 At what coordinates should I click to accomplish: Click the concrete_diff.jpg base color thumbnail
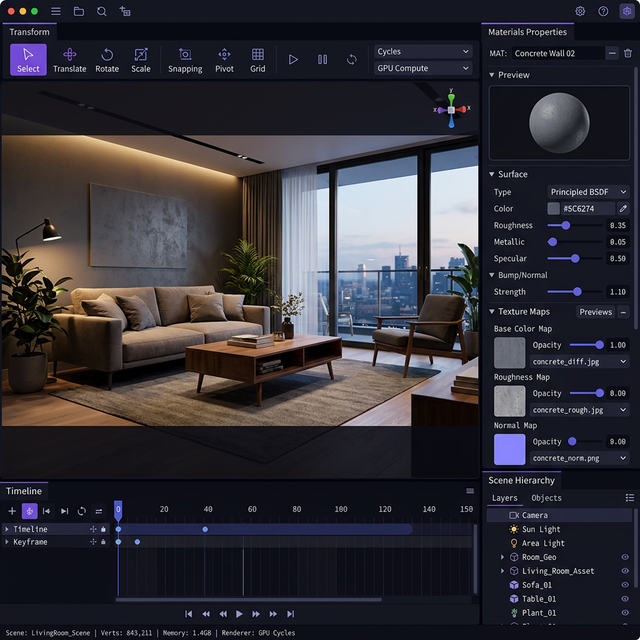tap(509, 352)
